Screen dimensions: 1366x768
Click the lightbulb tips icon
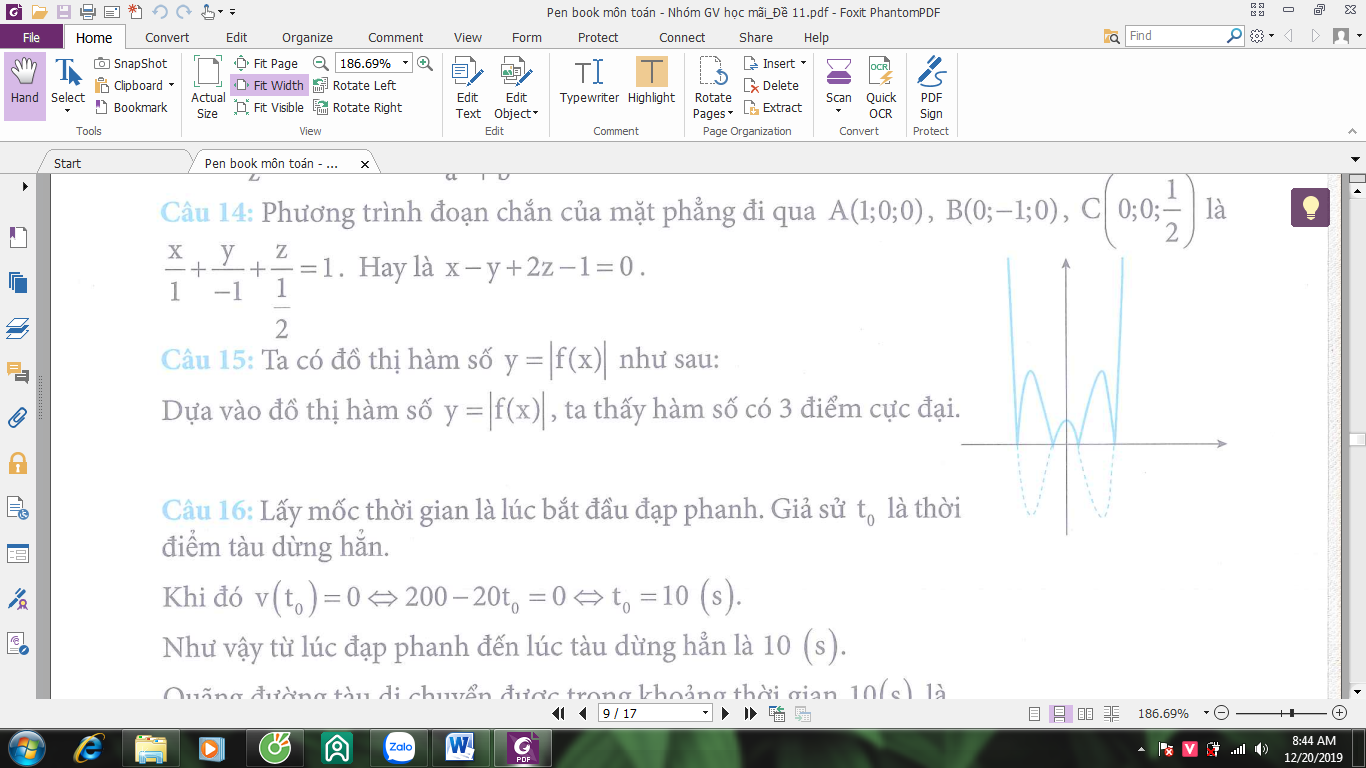click(1310, 207)
